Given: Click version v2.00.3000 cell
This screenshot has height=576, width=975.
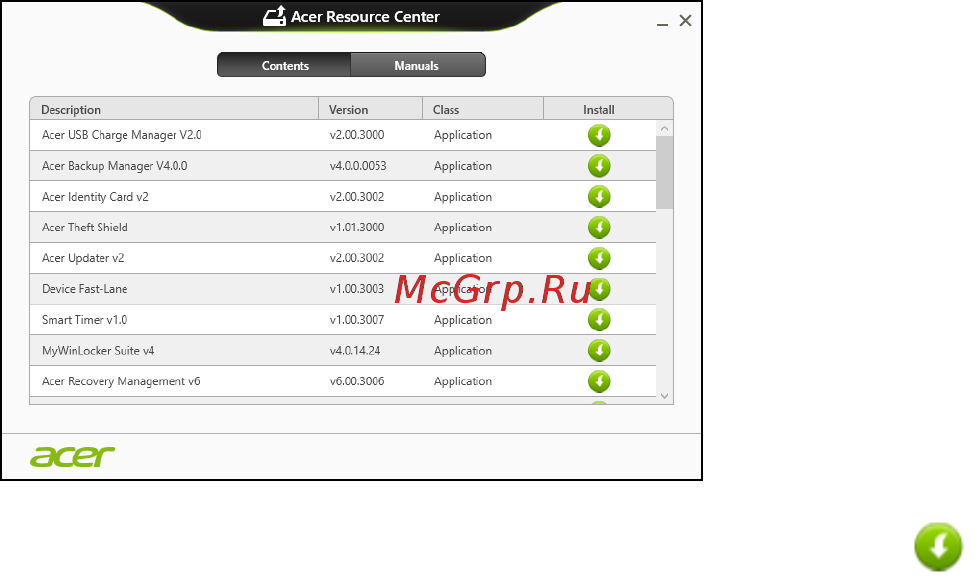Looking at the screenshot, I should [357, 135].
